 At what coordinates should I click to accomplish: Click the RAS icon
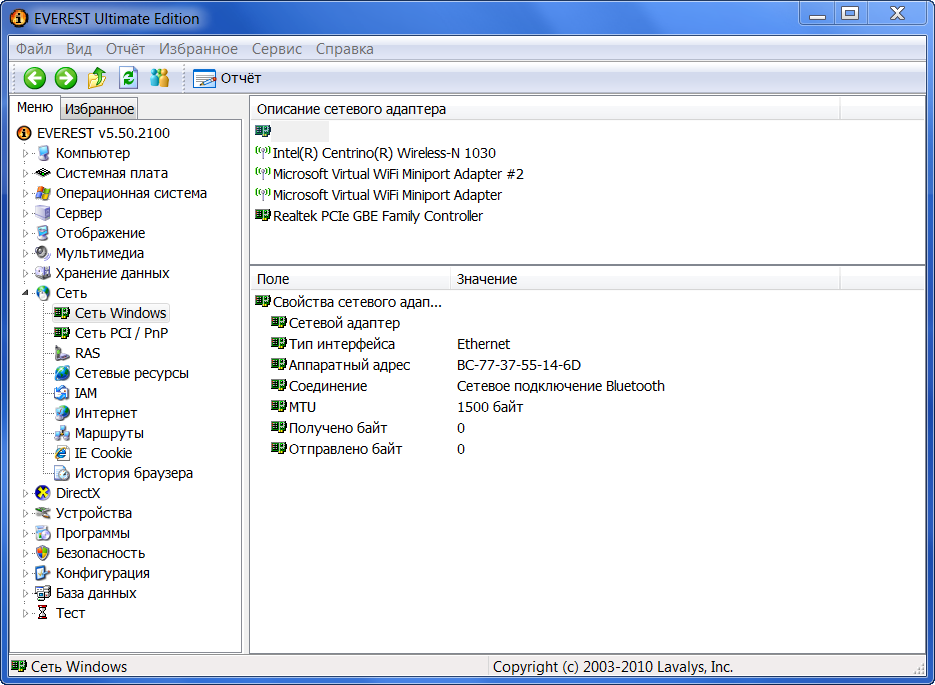(62, 353)
